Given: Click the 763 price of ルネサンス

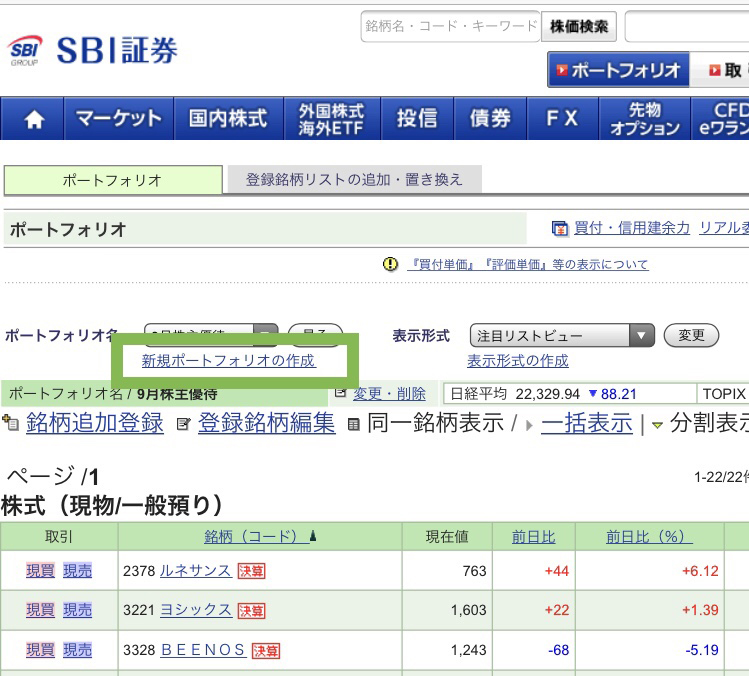Looking at the screenshot, I should (x=474, y=571).
